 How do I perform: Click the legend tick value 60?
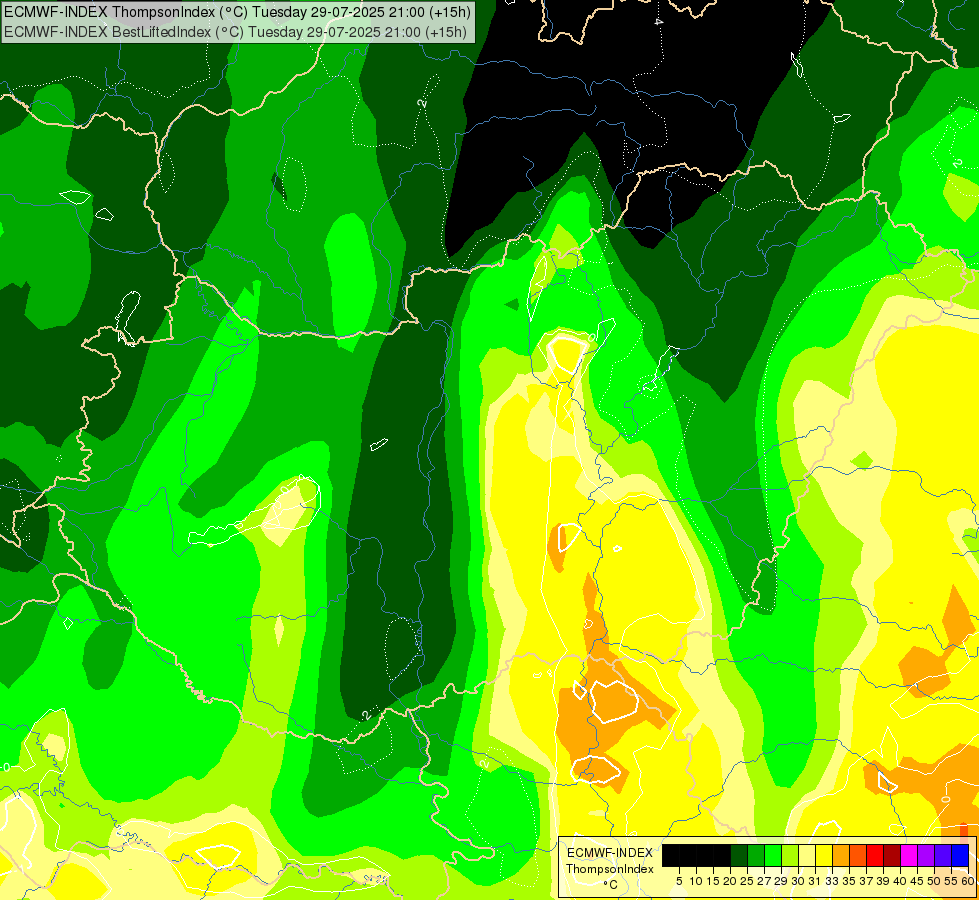pyautogui.click(x=968, y=881)
